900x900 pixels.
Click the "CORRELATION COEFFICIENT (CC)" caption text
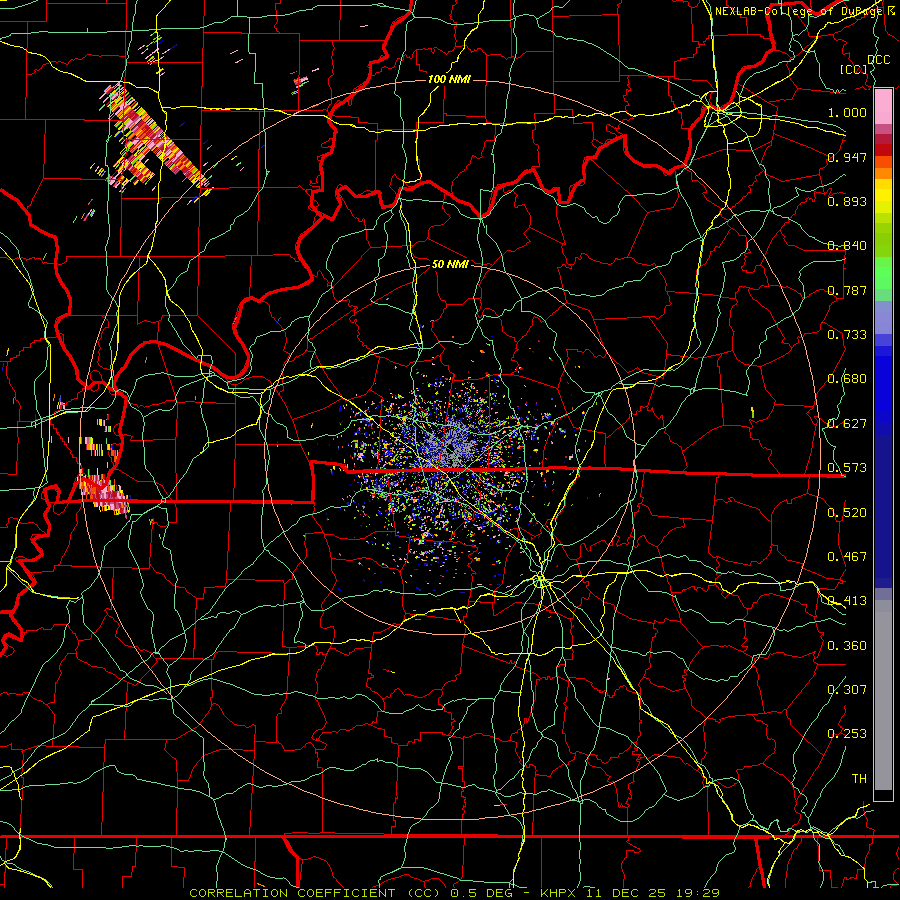point(316,893)
